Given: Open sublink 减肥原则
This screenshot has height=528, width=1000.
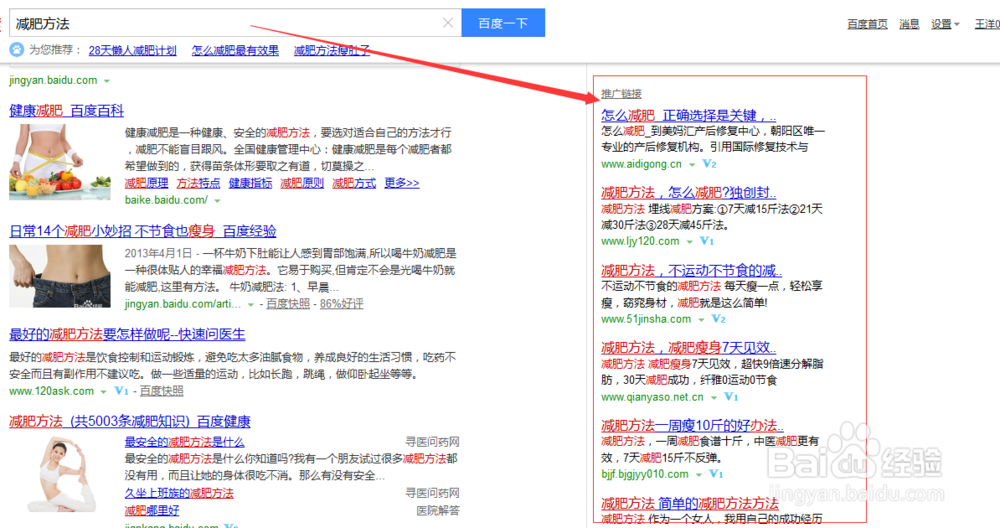Looking at the screenshot, I should pos(302,183).
